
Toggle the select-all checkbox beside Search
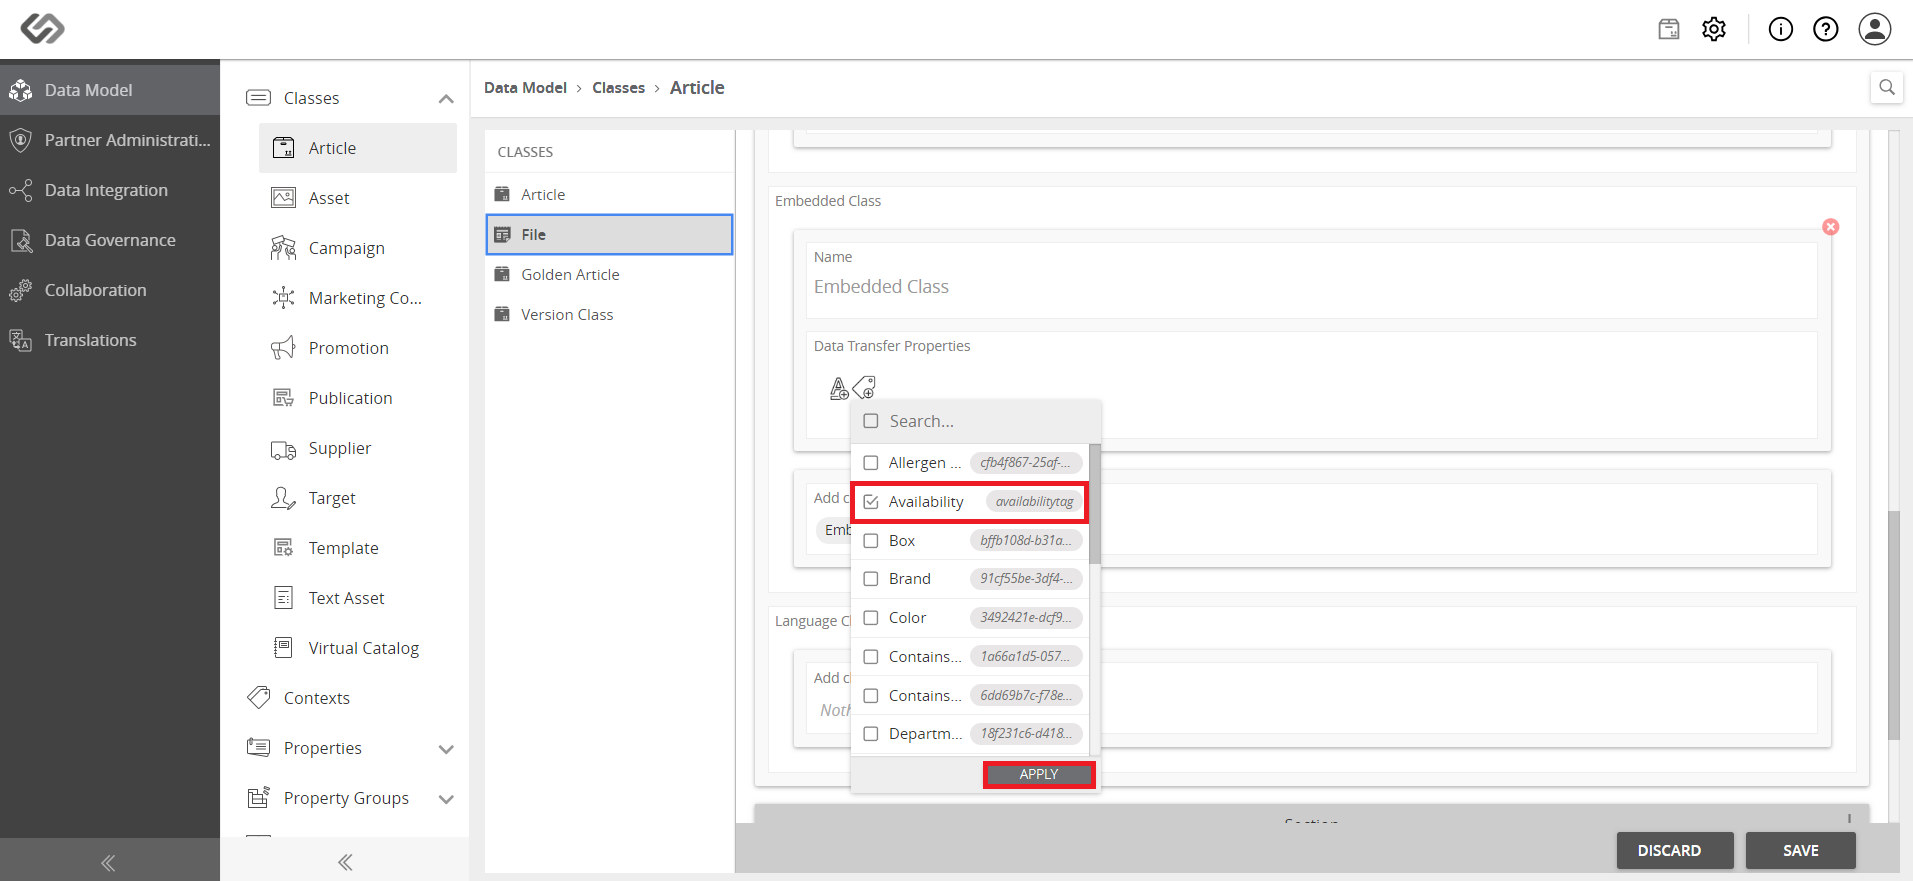tap(871, 421)
